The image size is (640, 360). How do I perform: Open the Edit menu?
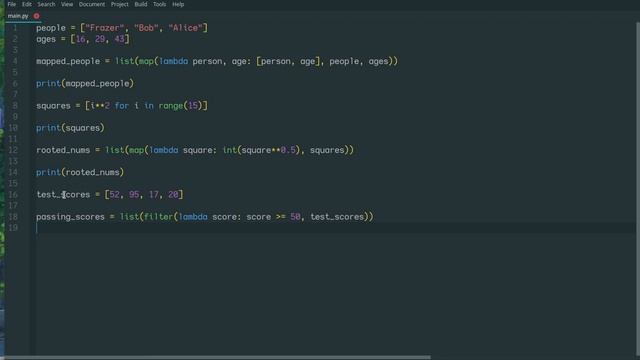pyautogui.click(x=27, y=4)
